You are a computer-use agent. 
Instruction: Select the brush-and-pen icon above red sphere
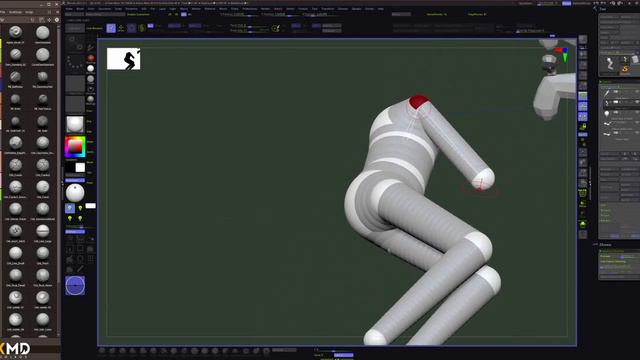pos(91,48)
